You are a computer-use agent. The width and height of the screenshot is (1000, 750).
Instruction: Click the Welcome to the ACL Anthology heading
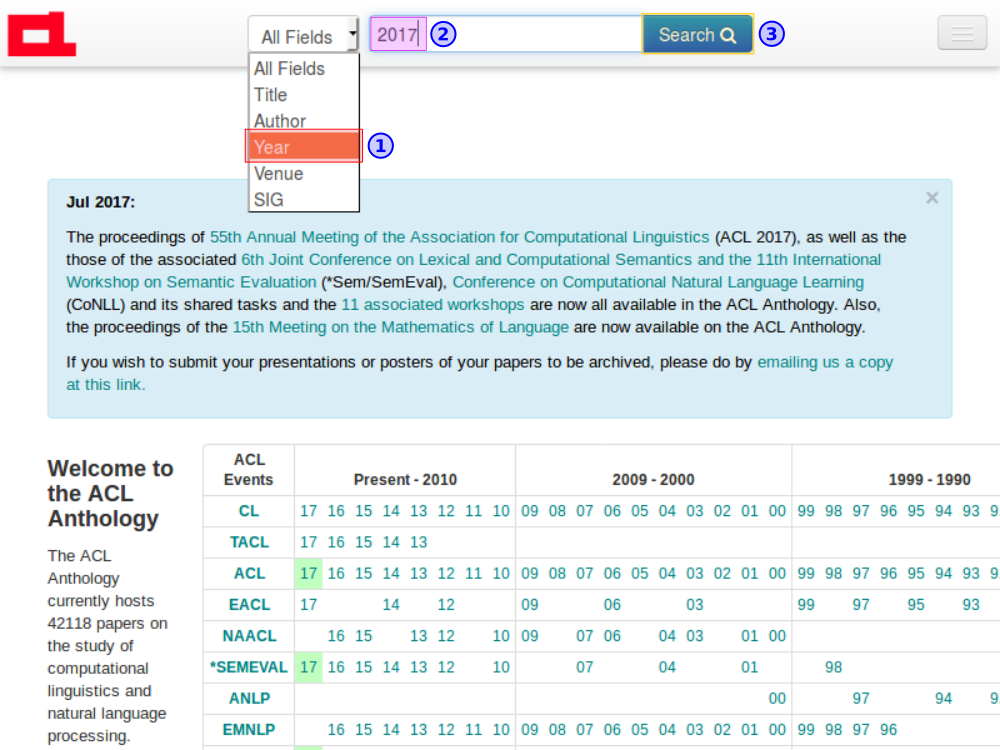click(x=110, y=494)
